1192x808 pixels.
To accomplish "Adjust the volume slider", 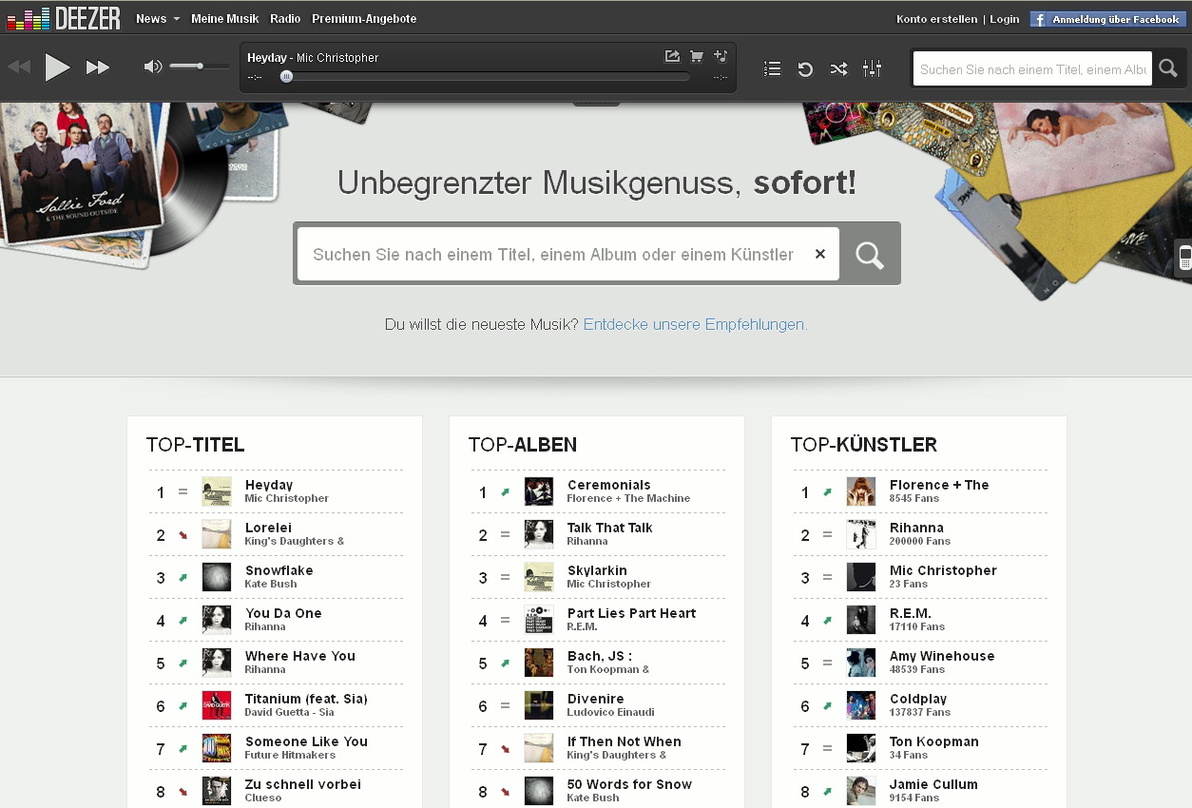I will [199, 66].
